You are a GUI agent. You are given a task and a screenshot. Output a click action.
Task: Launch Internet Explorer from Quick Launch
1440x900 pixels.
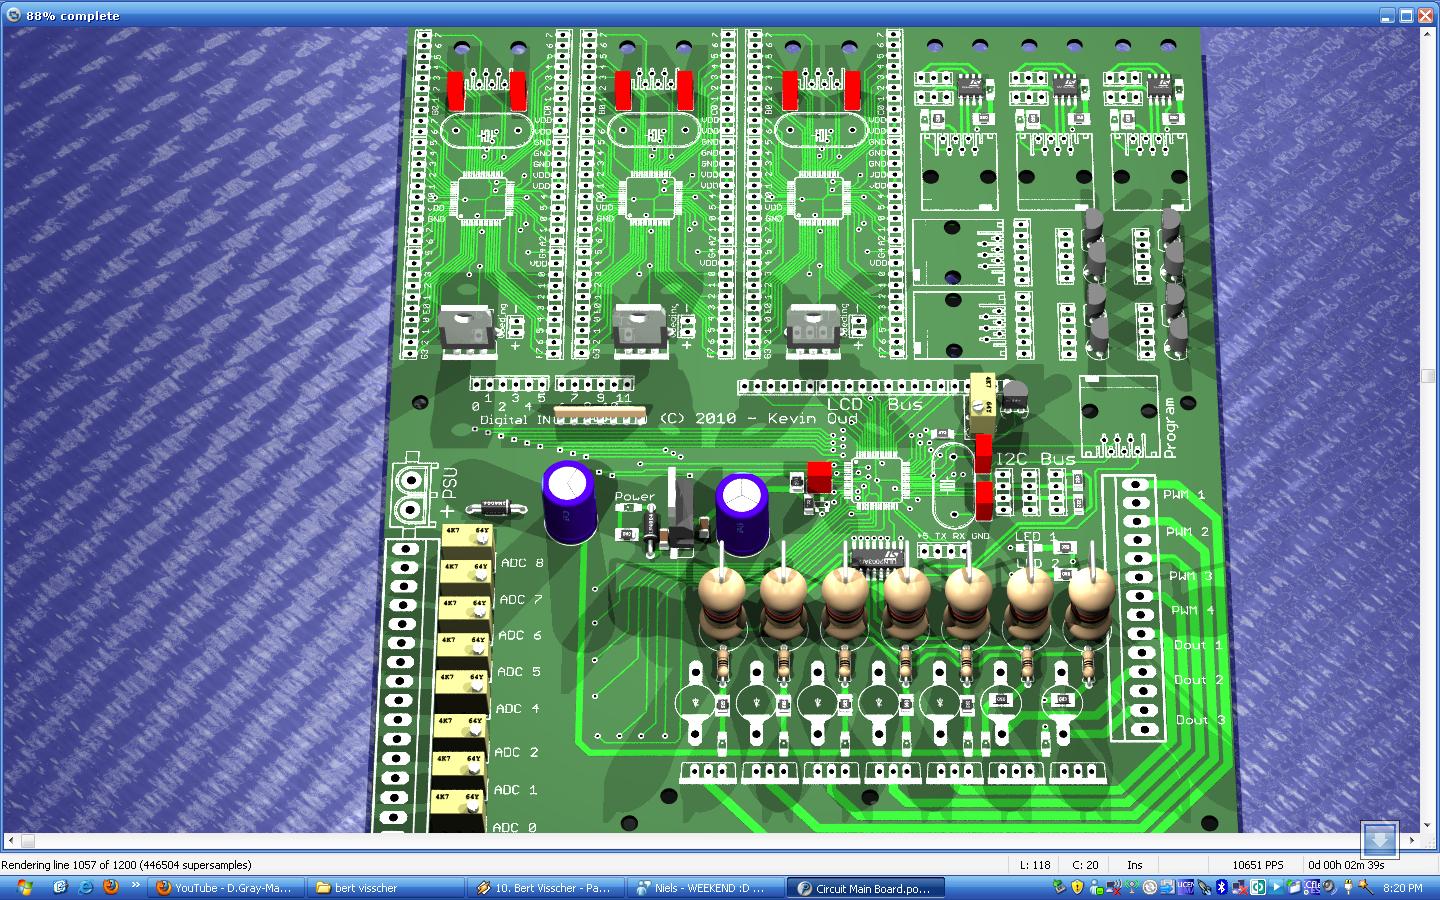point(85,887)
